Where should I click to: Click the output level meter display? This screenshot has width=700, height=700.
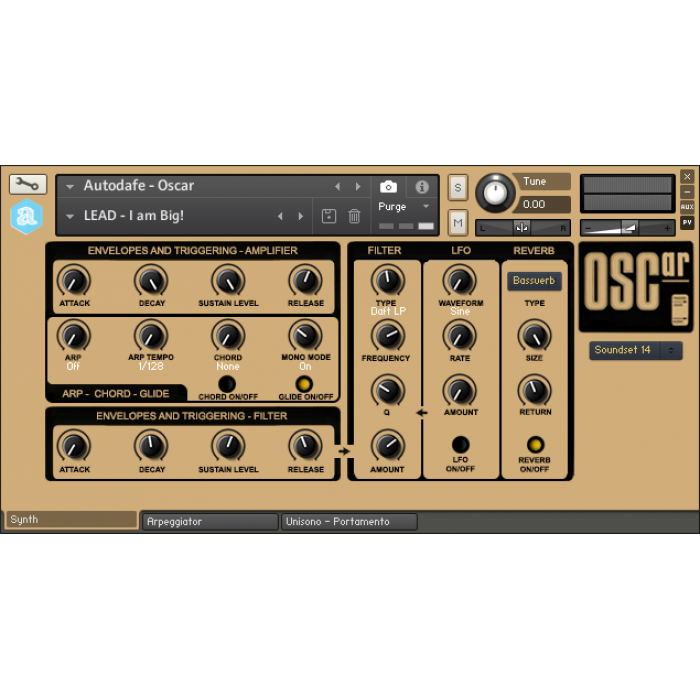[x=627, y=193]
